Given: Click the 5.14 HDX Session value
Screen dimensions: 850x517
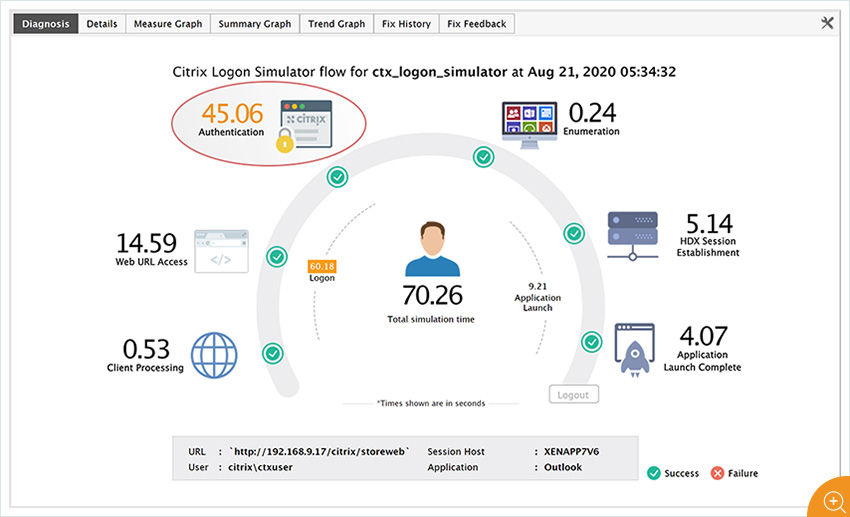Looking at the screenshot, I should point(709,223).
